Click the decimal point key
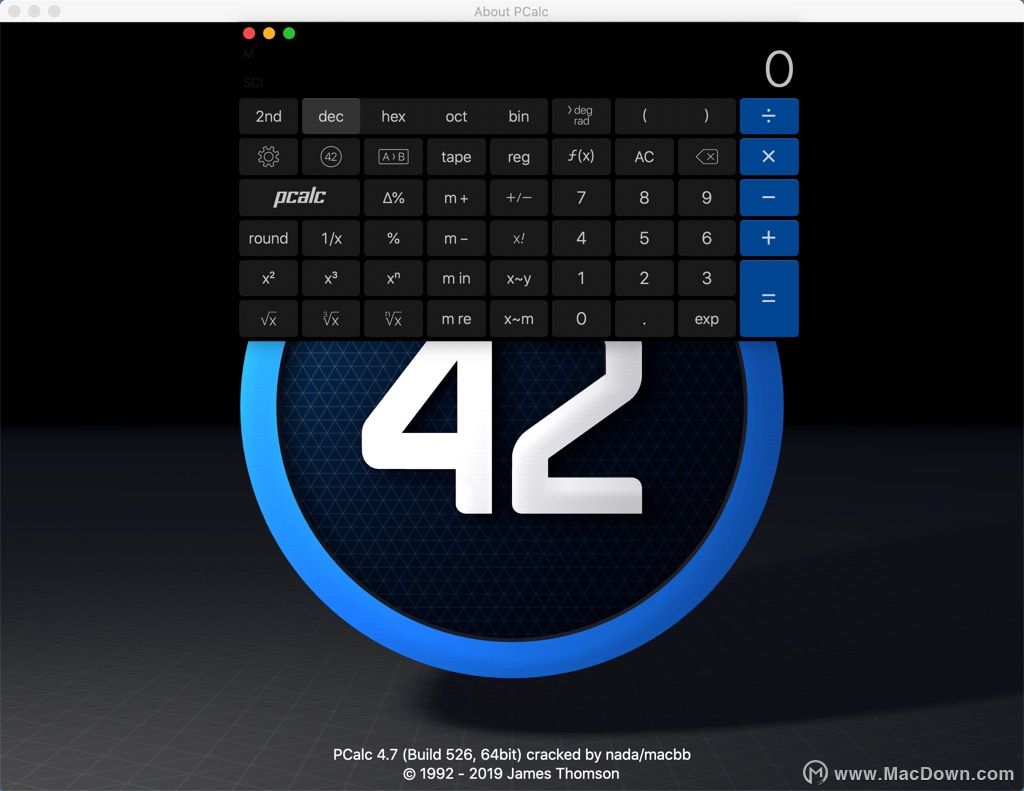The width and height of the screenshot is (1024, 791). pos(644,319)
